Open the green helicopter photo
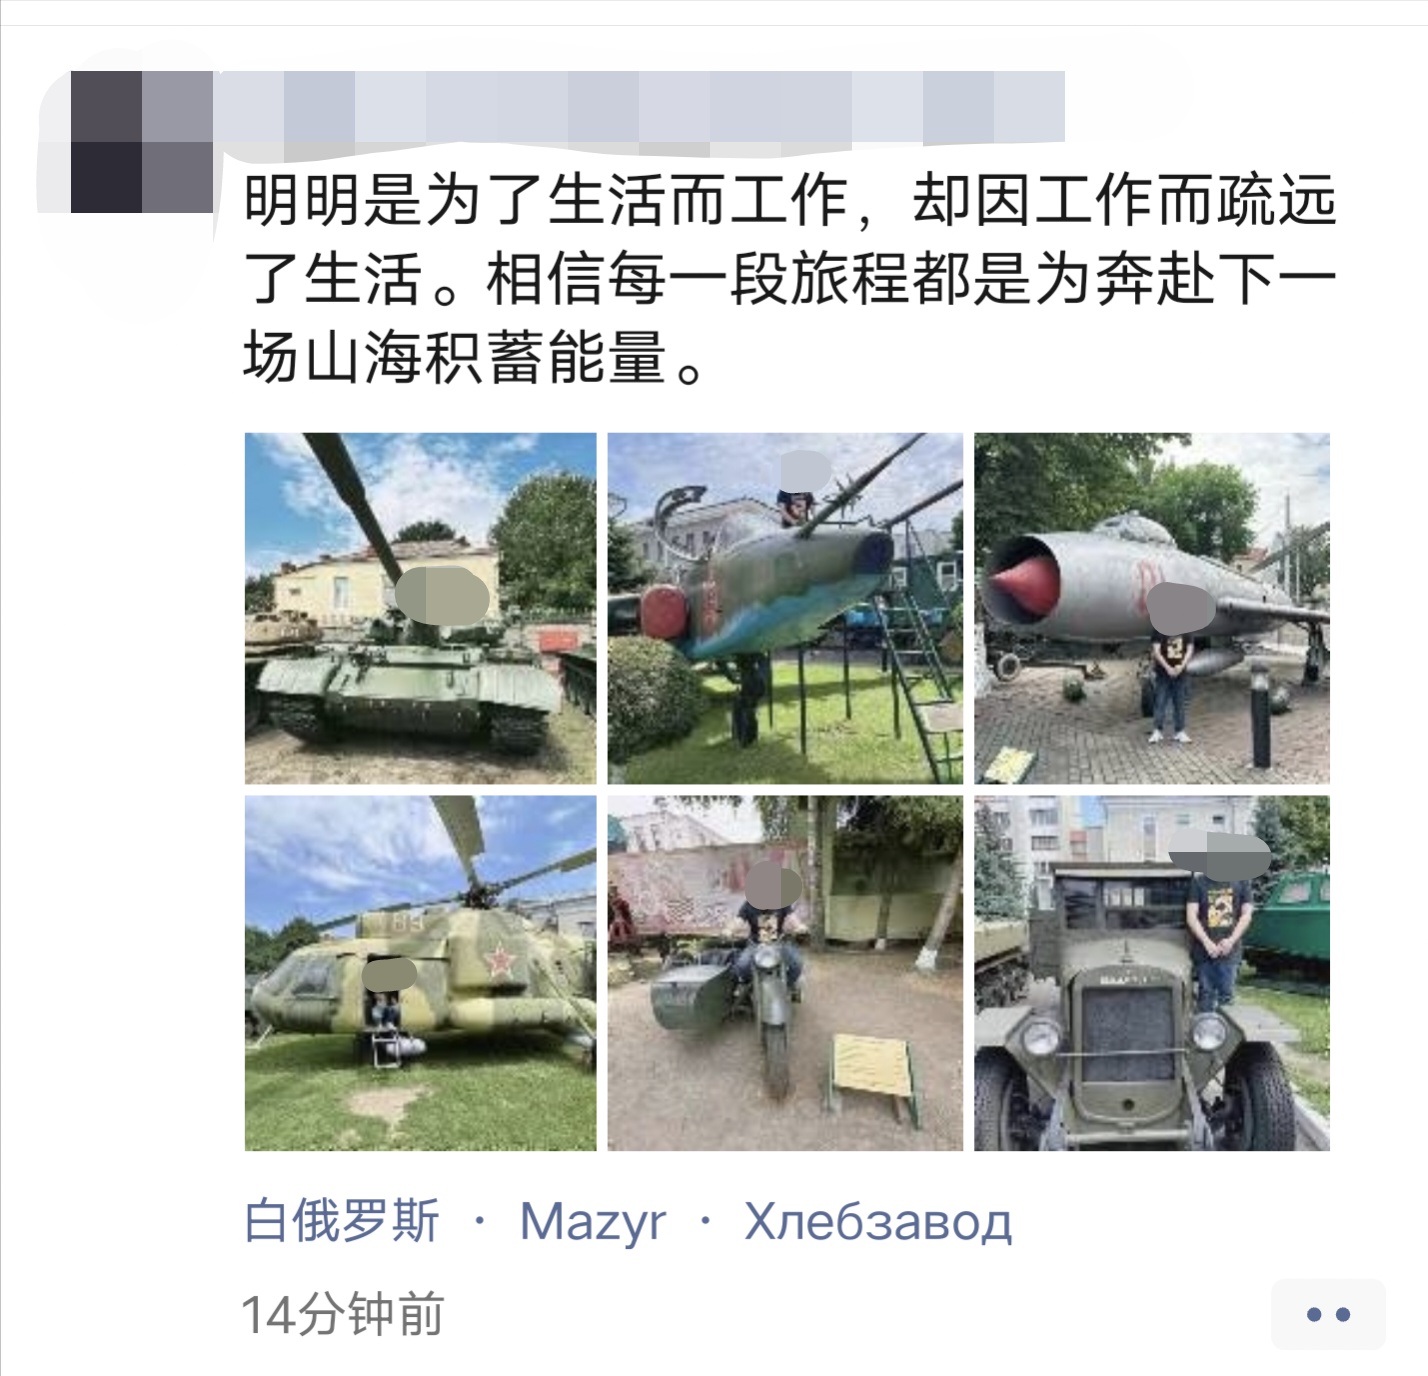The image size is (1428, 1376). (x=420, y=973)
